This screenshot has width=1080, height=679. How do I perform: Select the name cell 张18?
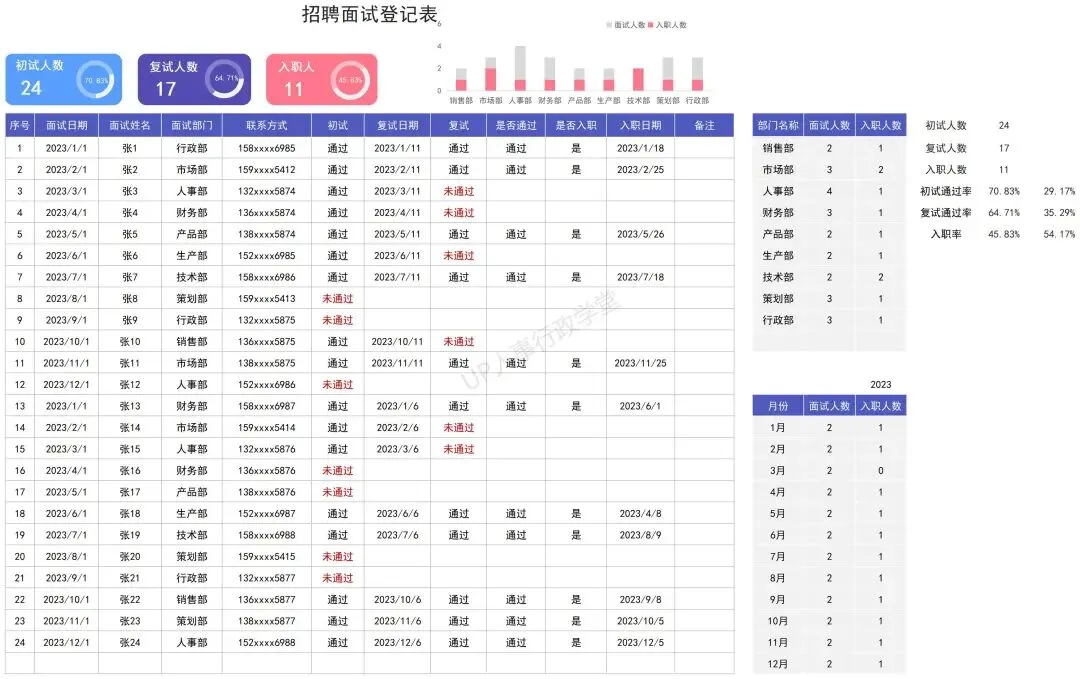[129, 513]
